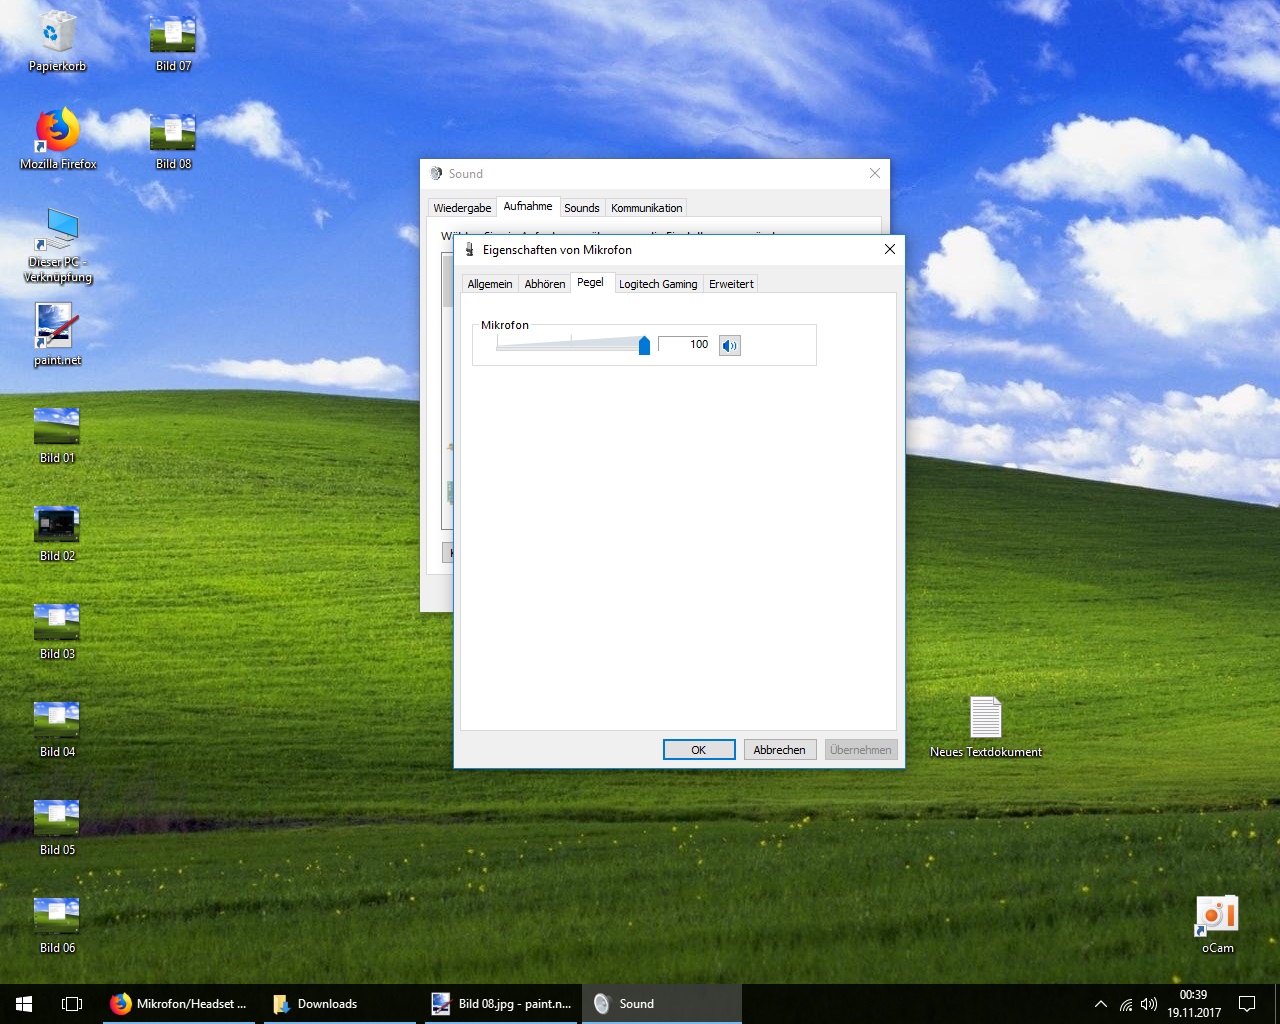Select the Bild 03 desktop file
The width and height of the screenshot is (1280, 1024).
click(x=58, y=631)
